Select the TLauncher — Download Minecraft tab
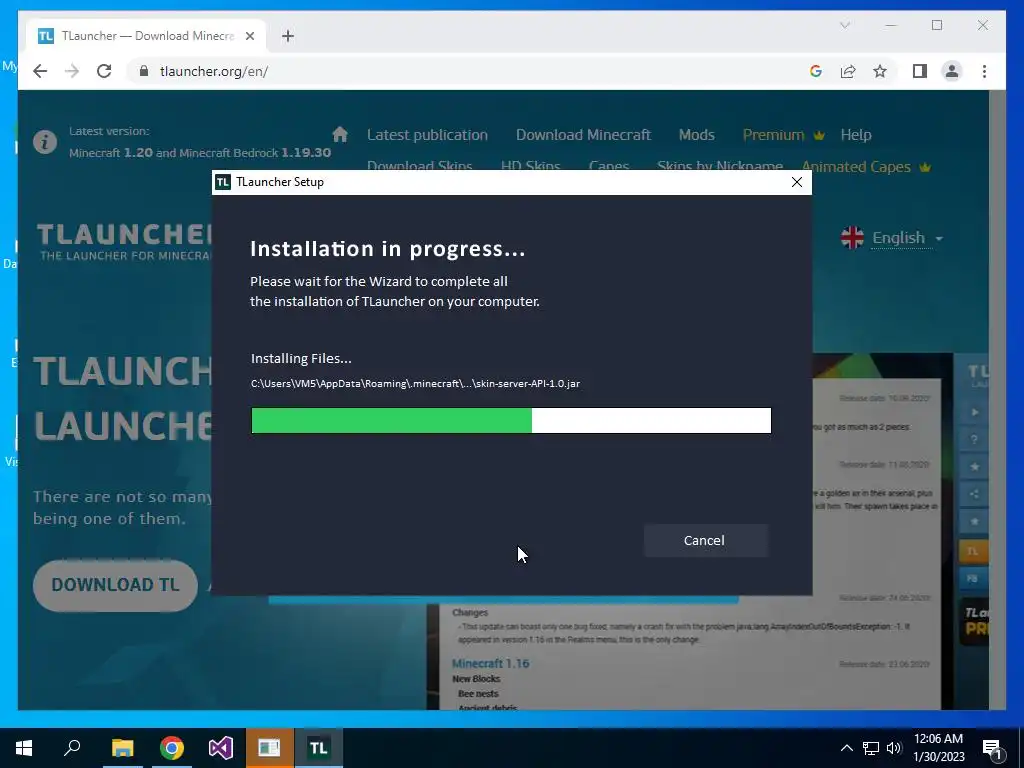This screenshot has width=1024, height=768. tap(146, 36)
